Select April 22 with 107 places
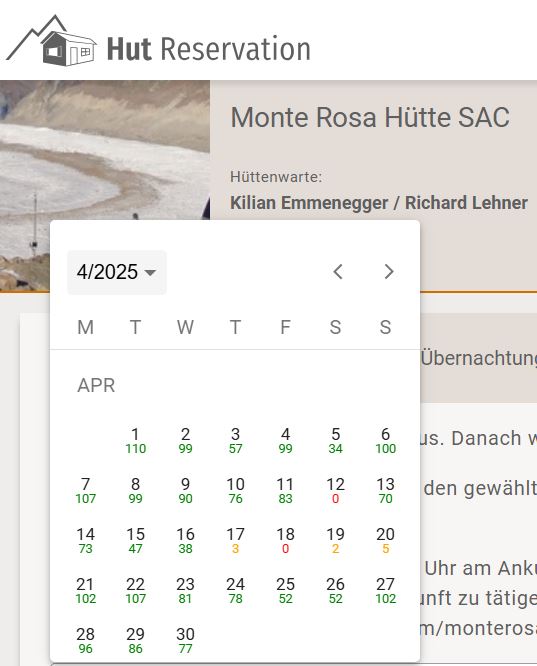Image resolution: width=537 pixels, height=666 pixels. tap(136, 591)
